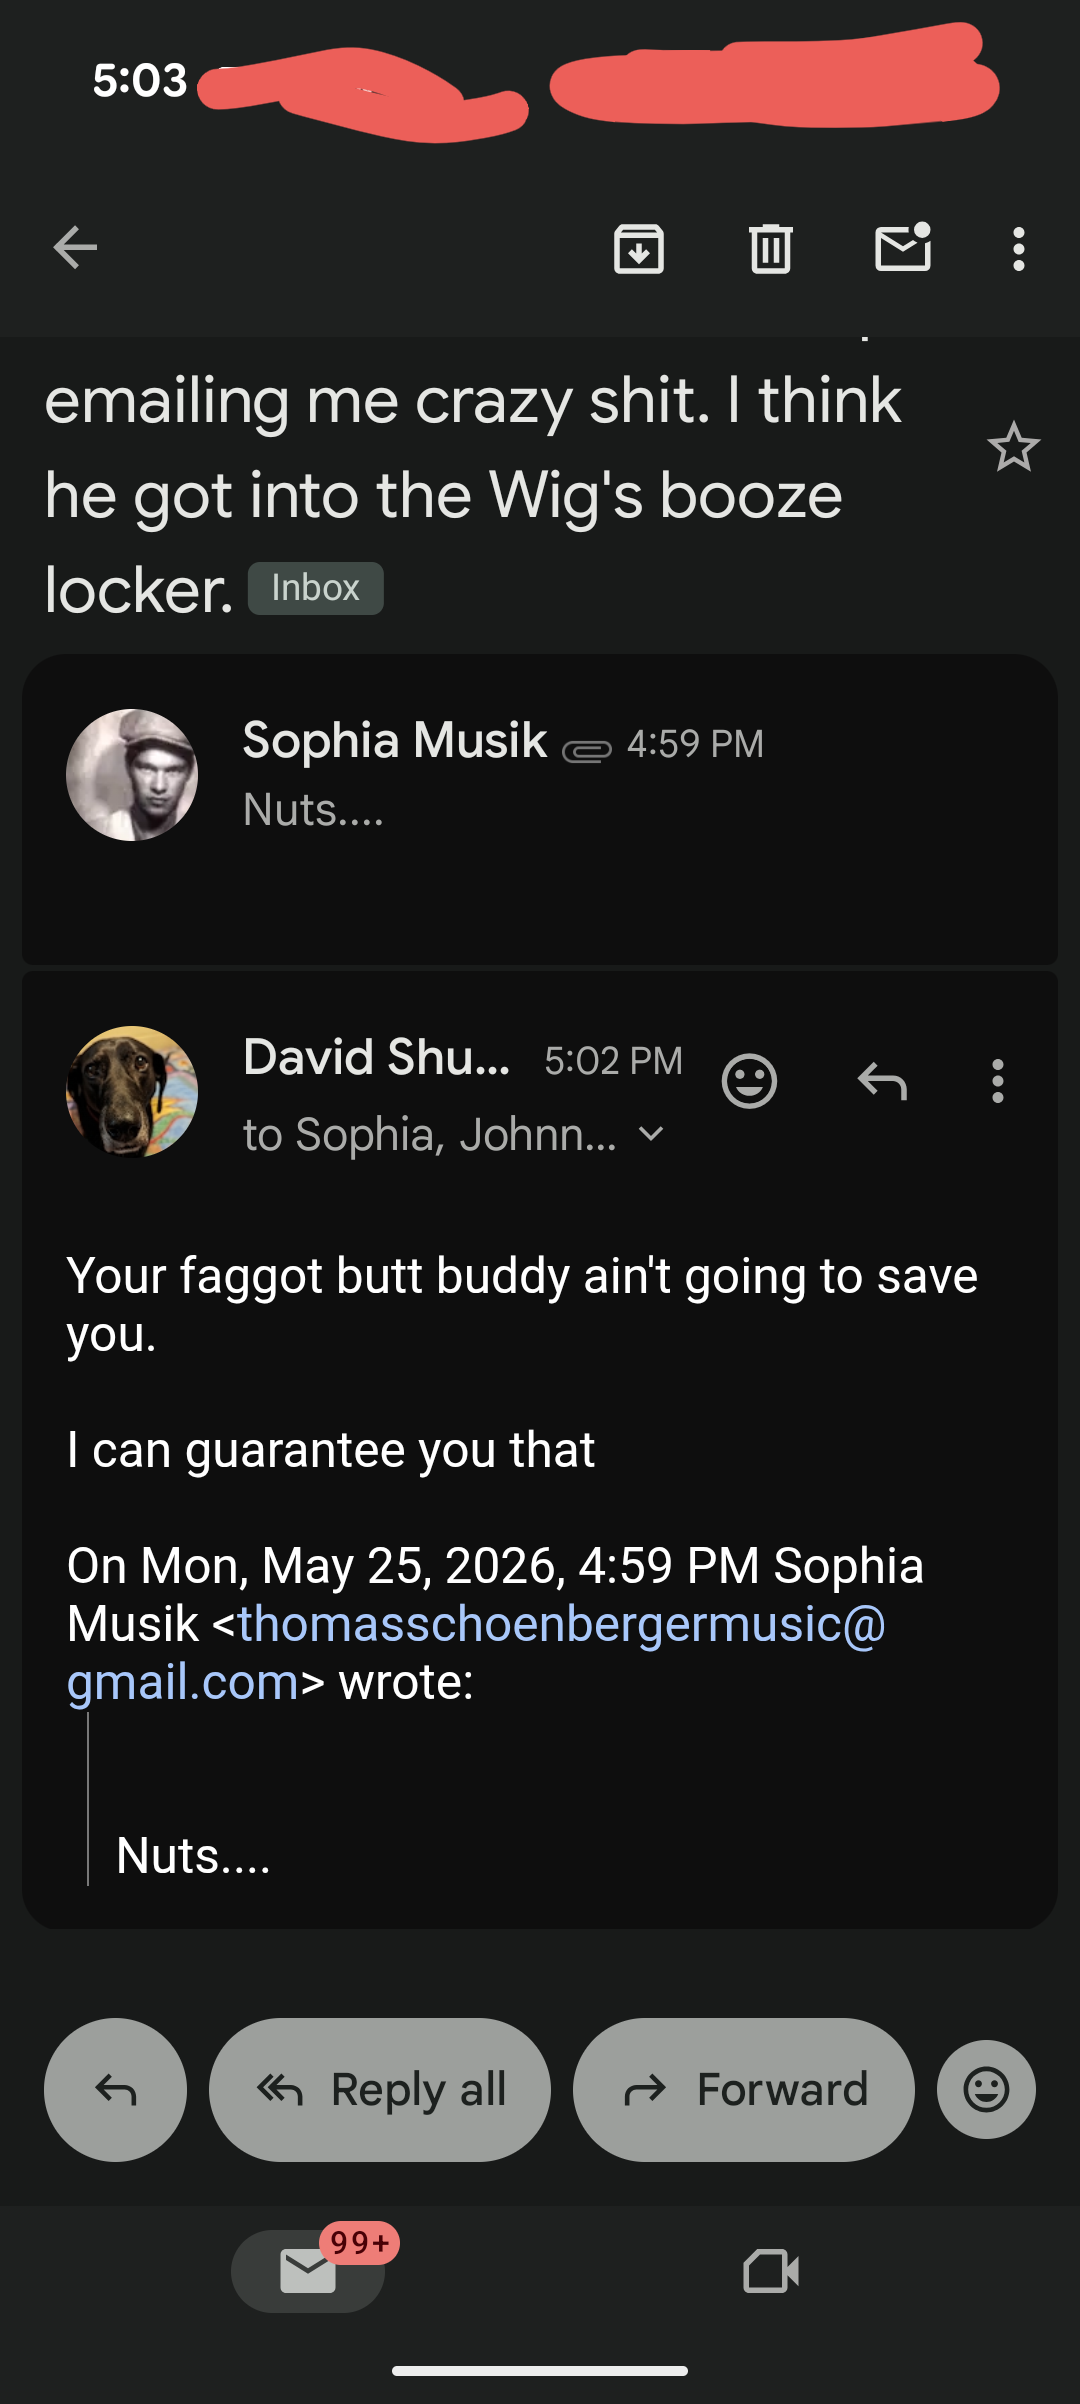Add emoji reaction to David's message
The image size is (1080, 2404).
point(749,1081)
